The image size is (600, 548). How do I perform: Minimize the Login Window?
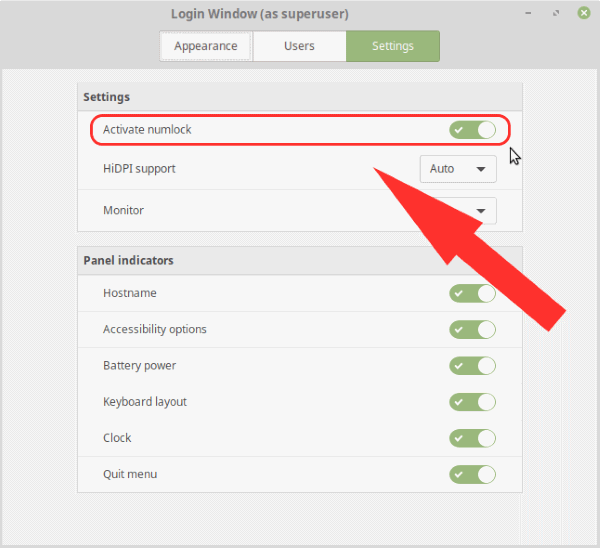pyautogui.click(x=528, y=13)
